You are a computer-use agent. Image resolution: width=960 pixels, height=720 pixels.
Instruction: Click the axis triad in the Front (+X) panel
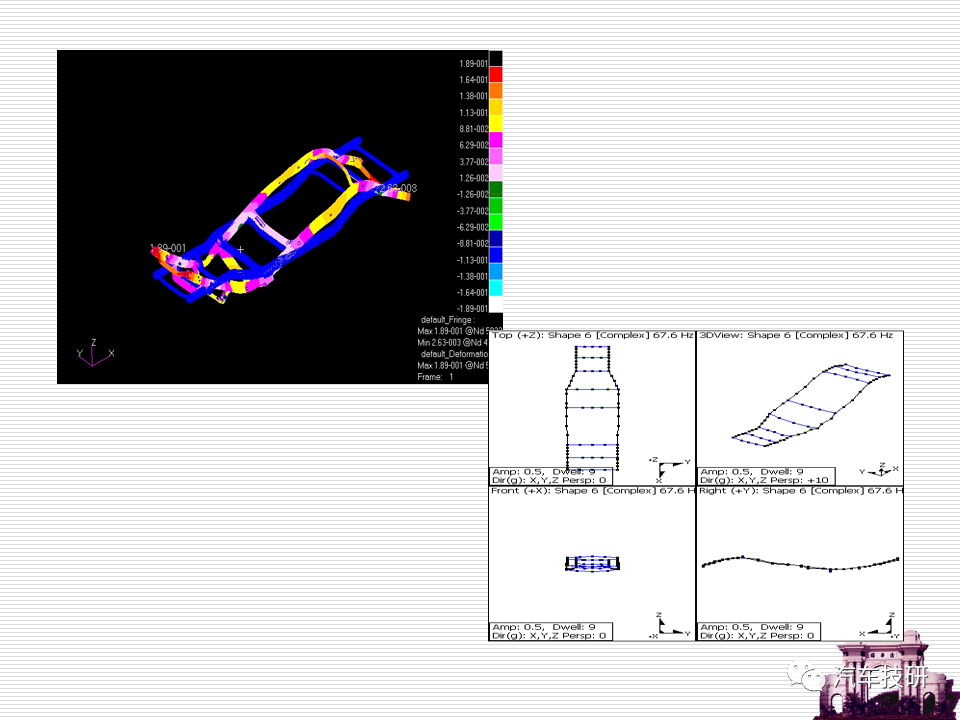point(669,626)
